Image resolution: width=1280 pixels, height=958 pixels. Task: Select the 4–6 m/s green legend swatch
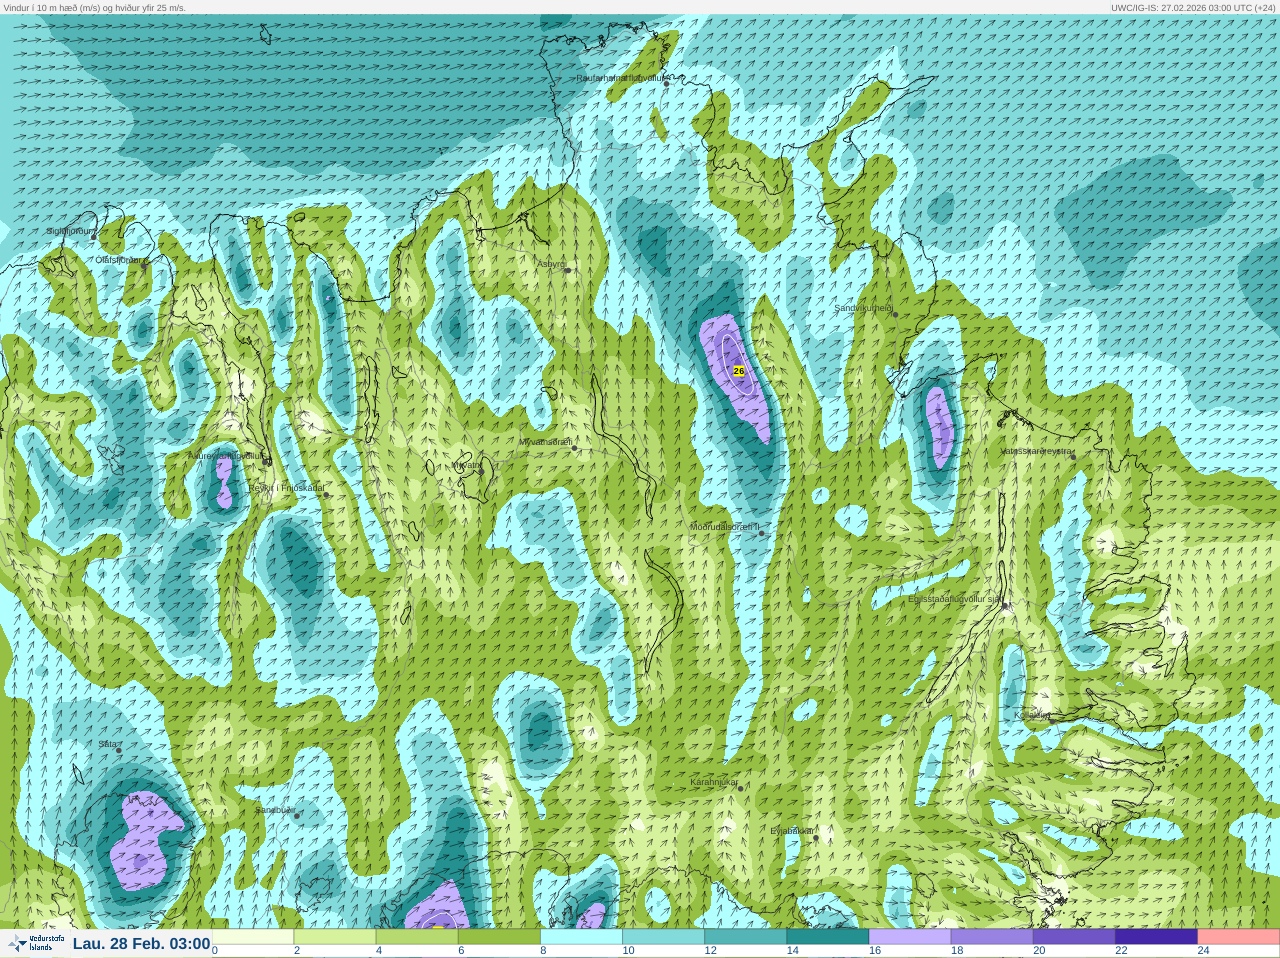(417, 937)
